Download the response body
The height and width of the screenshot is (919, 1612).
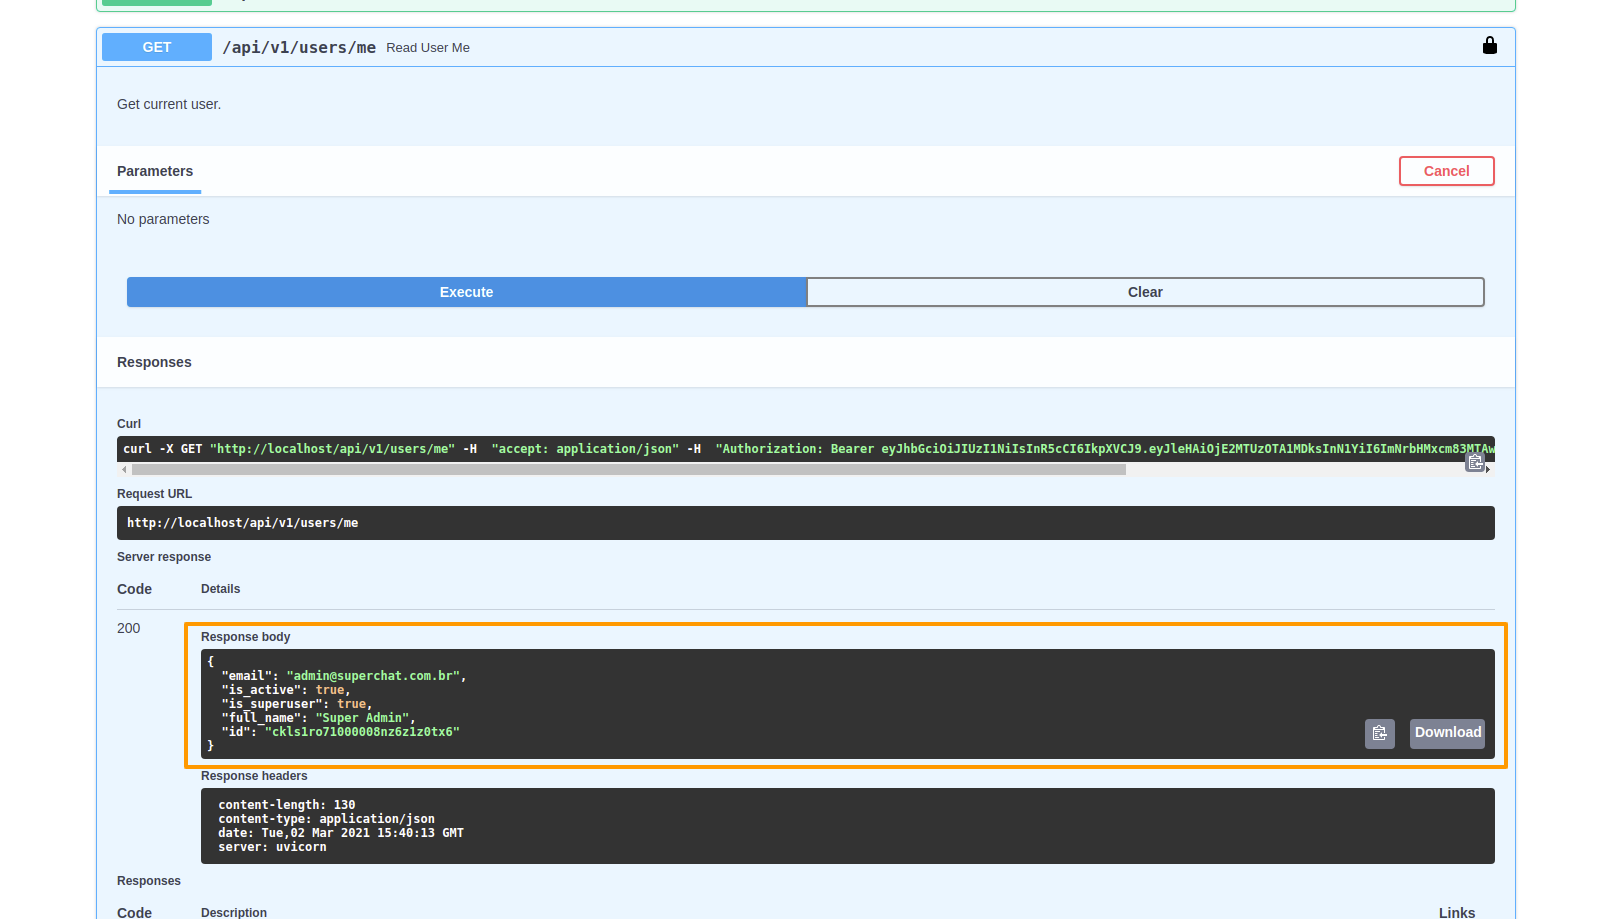click(1447, 733)
